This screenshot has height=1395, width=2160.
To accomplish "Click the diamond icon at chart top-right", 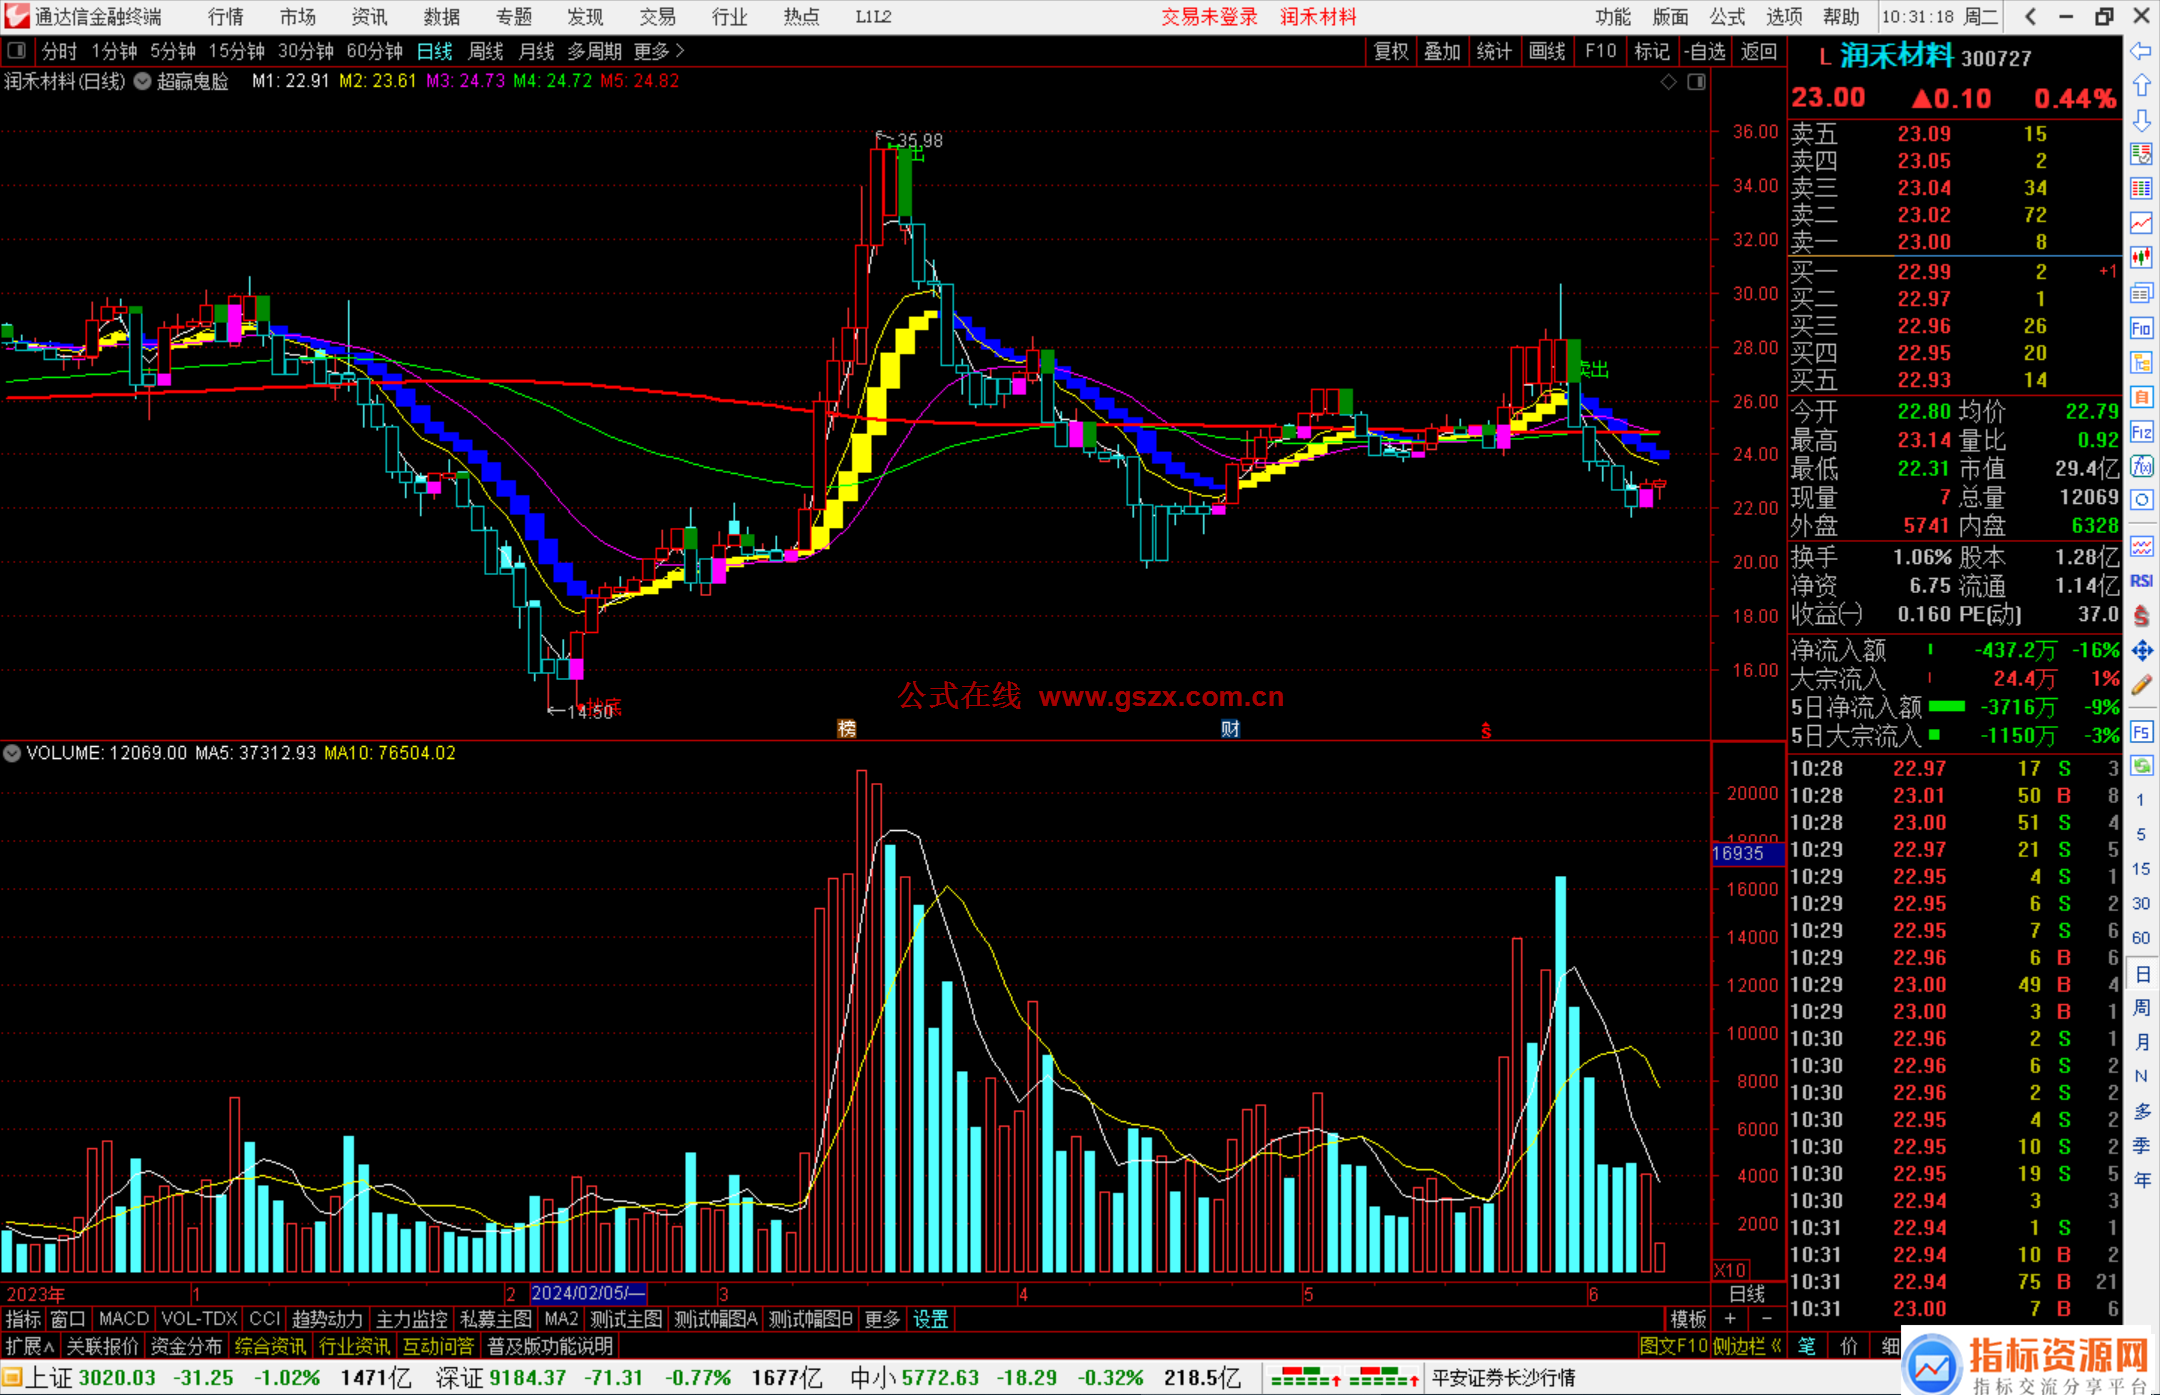I will click(x=1669, y=82).
